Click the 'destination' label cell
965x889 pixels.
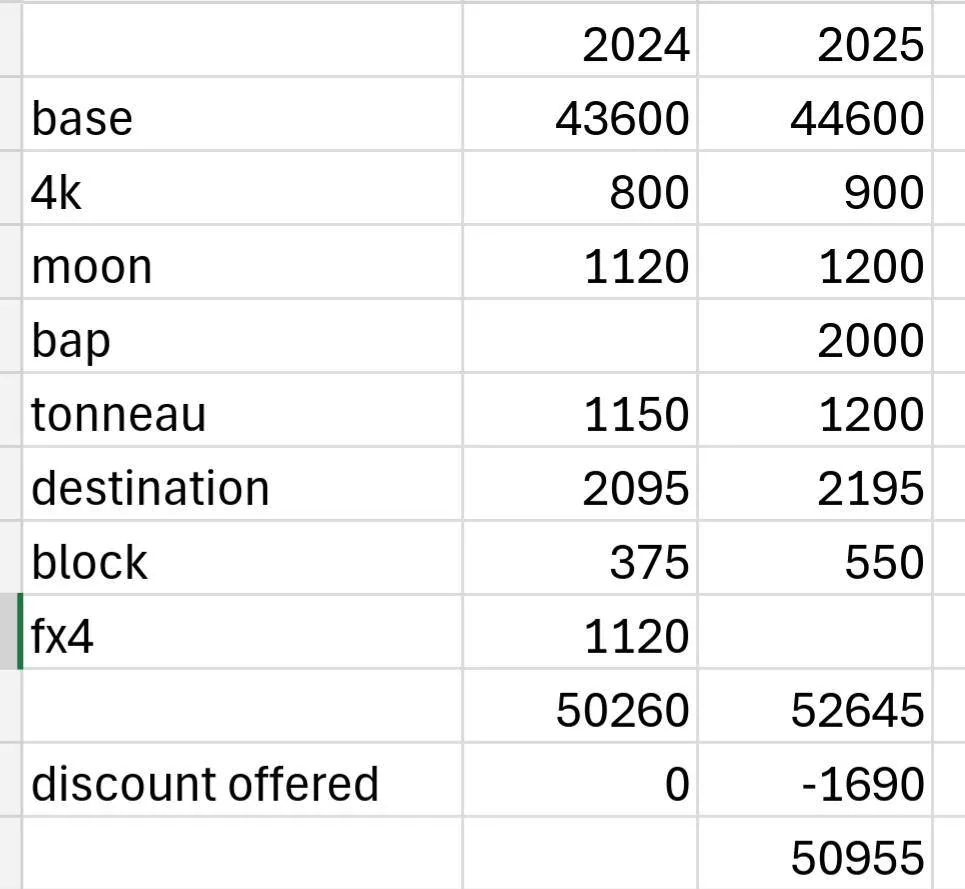click(242, 484)
